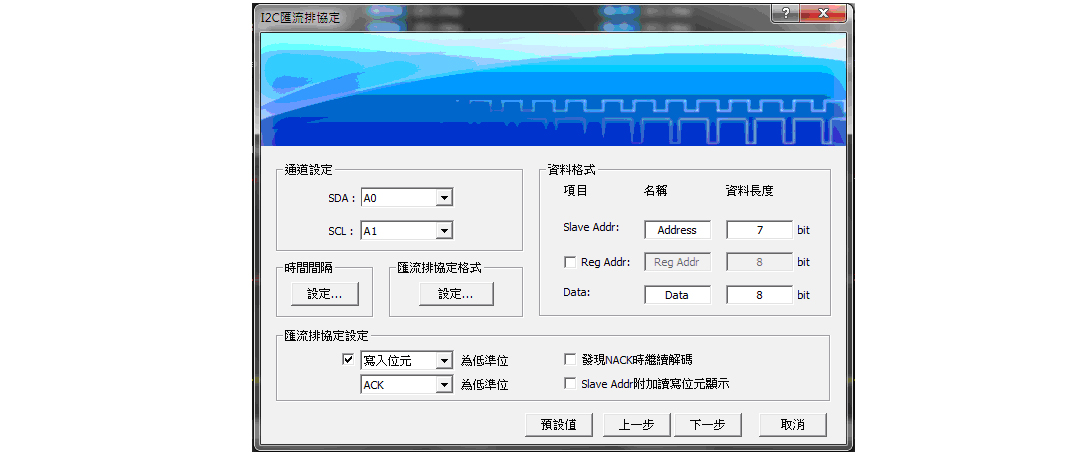Screen dimensions: 1080x456
Task: Enable the Reg Addr checkbox
Action: (x=570, y=263)
